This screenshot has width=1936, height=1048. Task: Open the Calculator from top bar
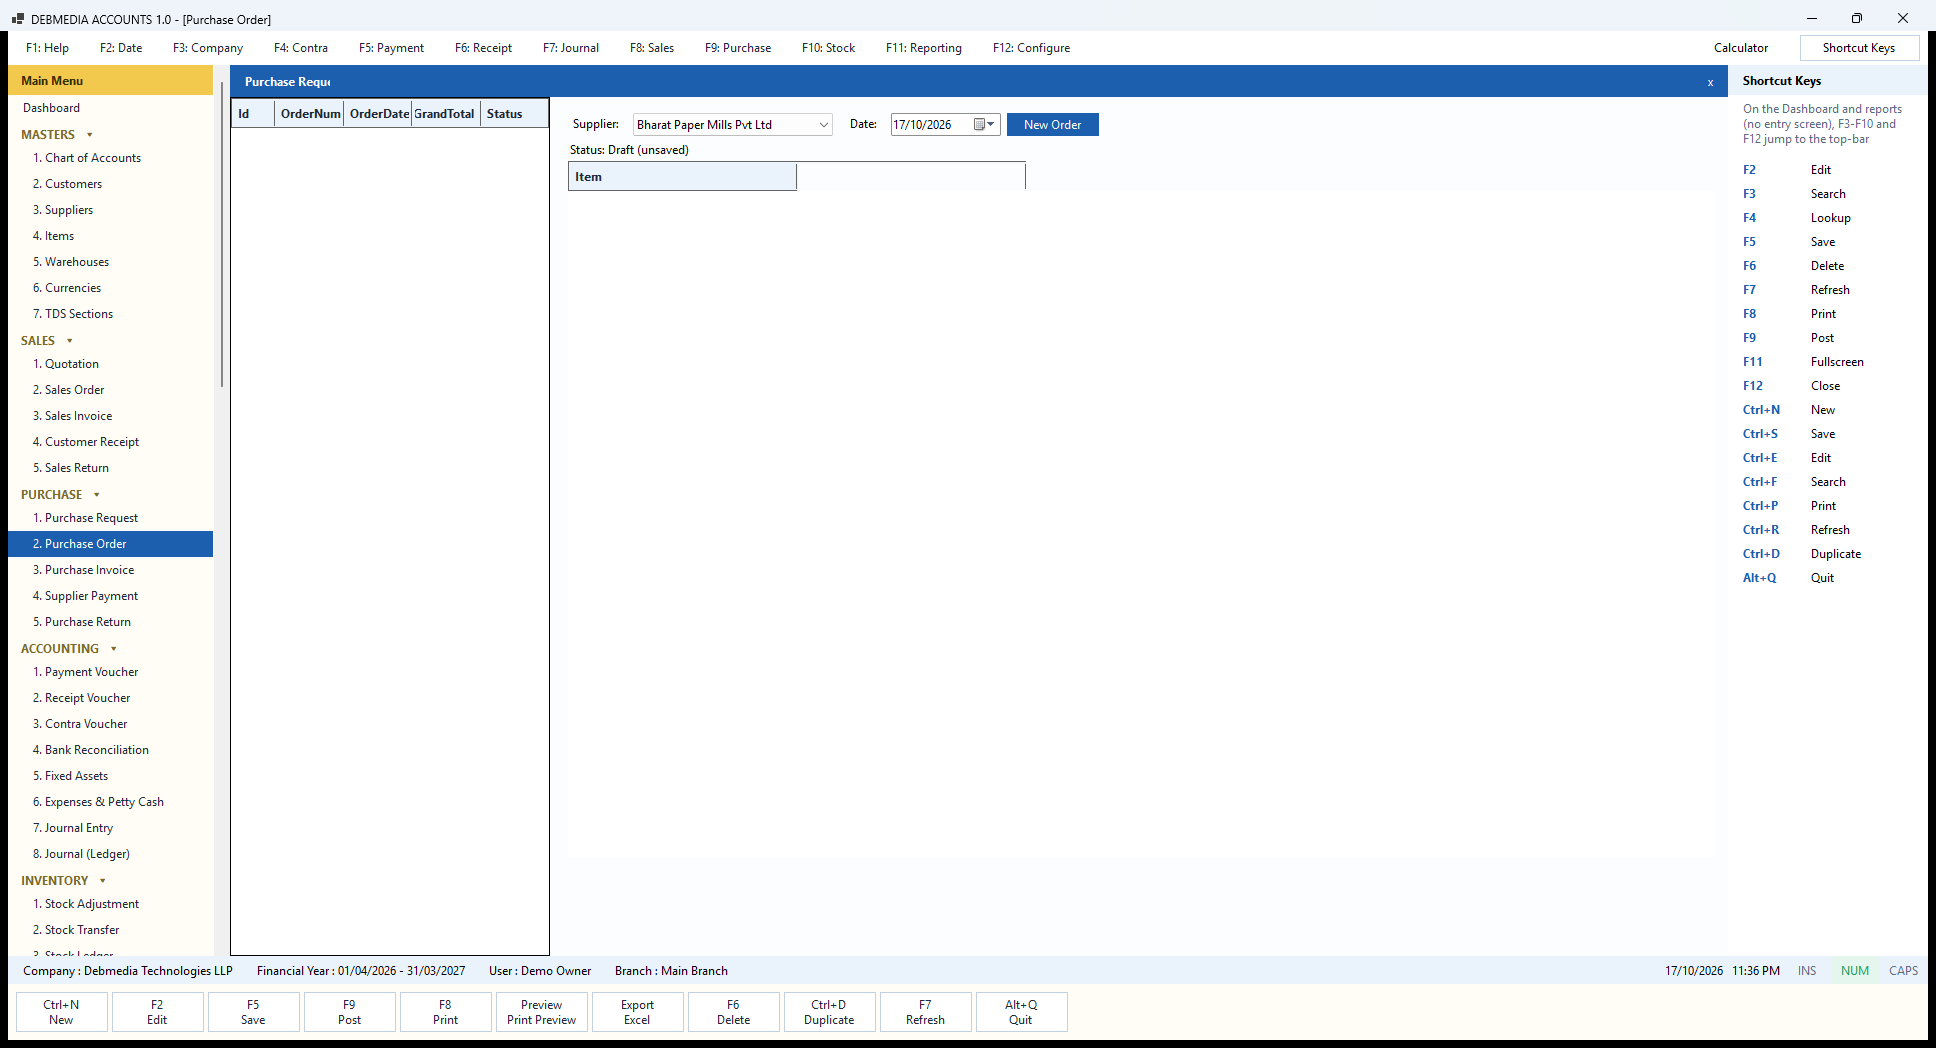1740,48
